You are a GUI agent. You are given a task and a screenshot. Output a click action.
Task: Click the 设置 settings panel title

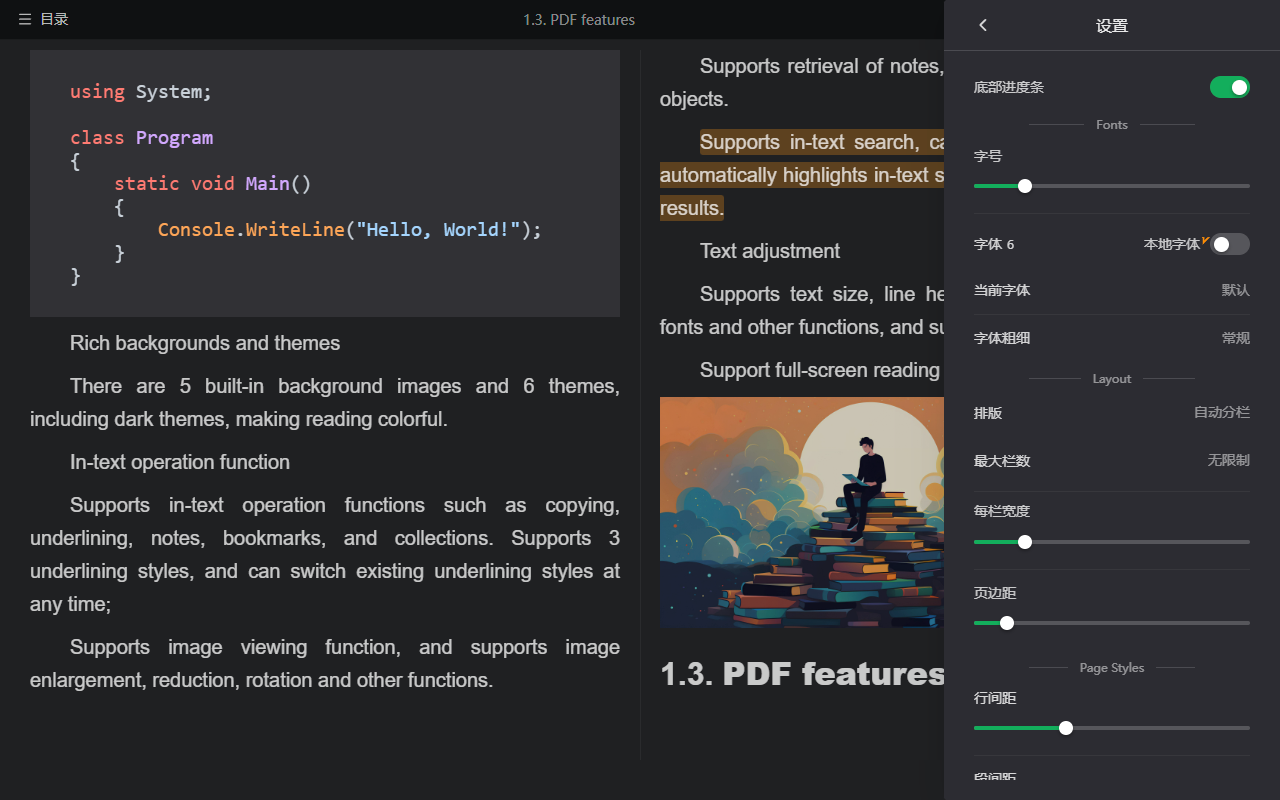click(x=1111, y=26)
